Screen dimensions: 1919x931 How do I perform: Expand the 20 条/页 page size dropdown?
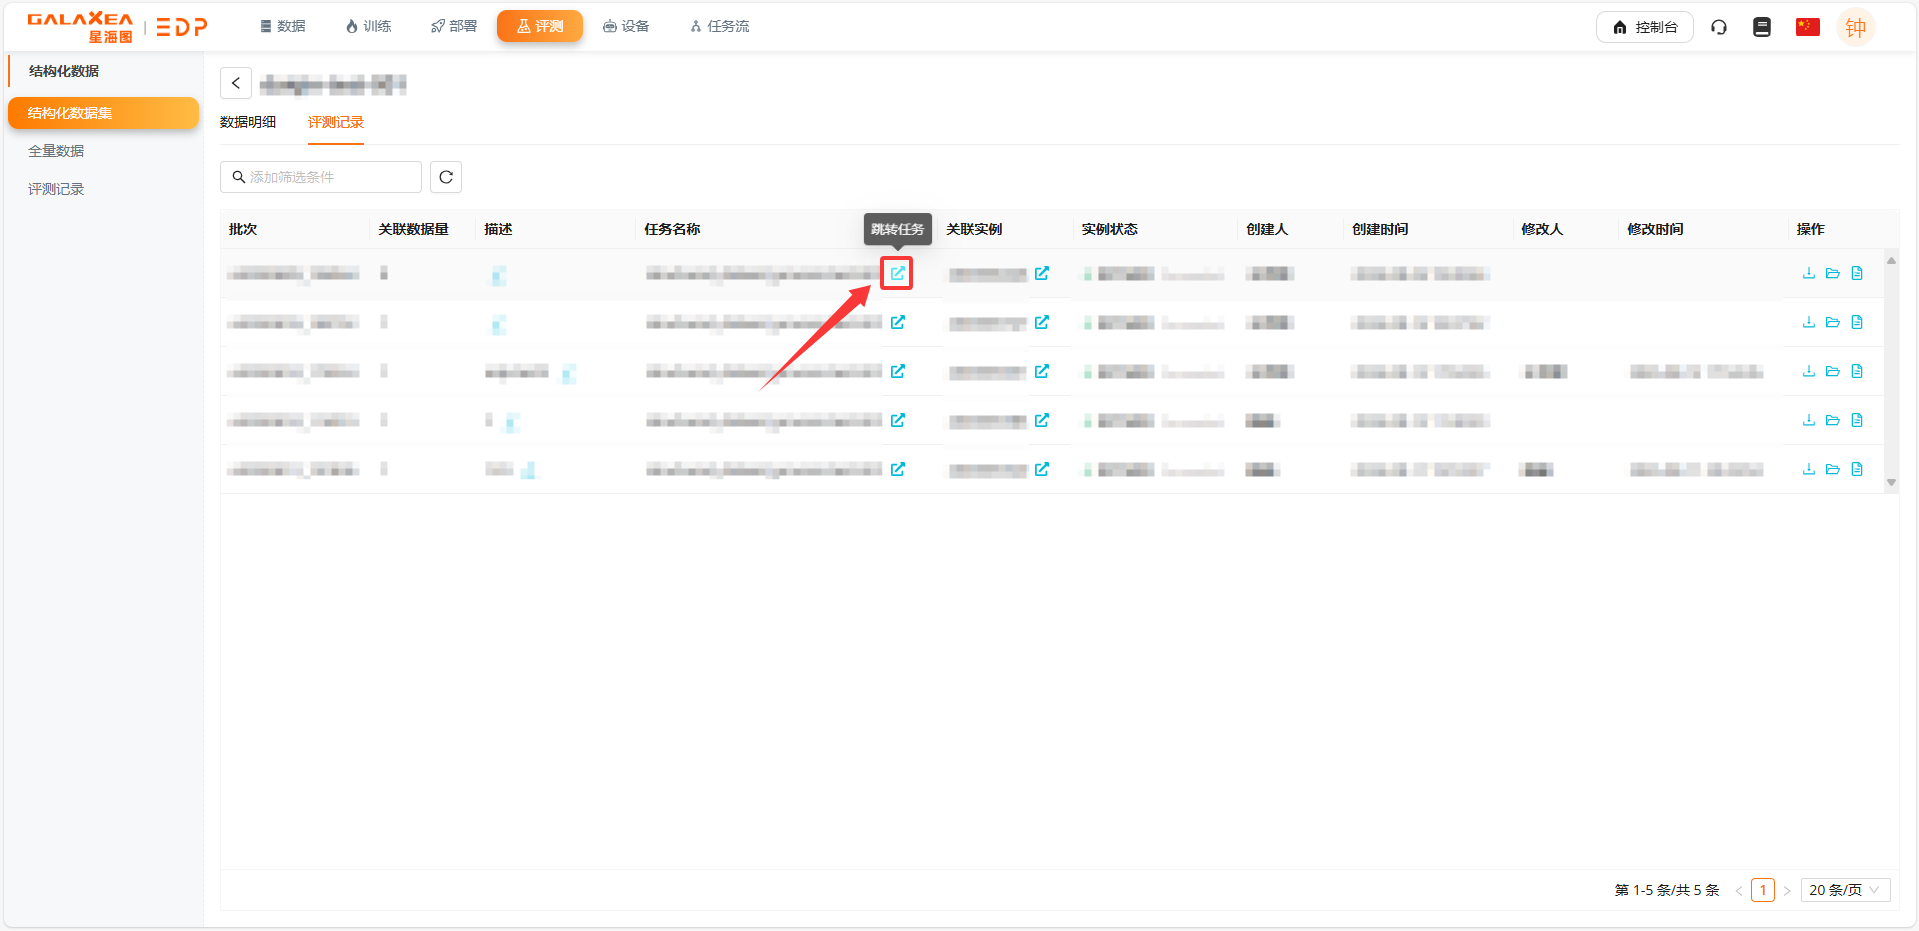tap(1844, 890)
